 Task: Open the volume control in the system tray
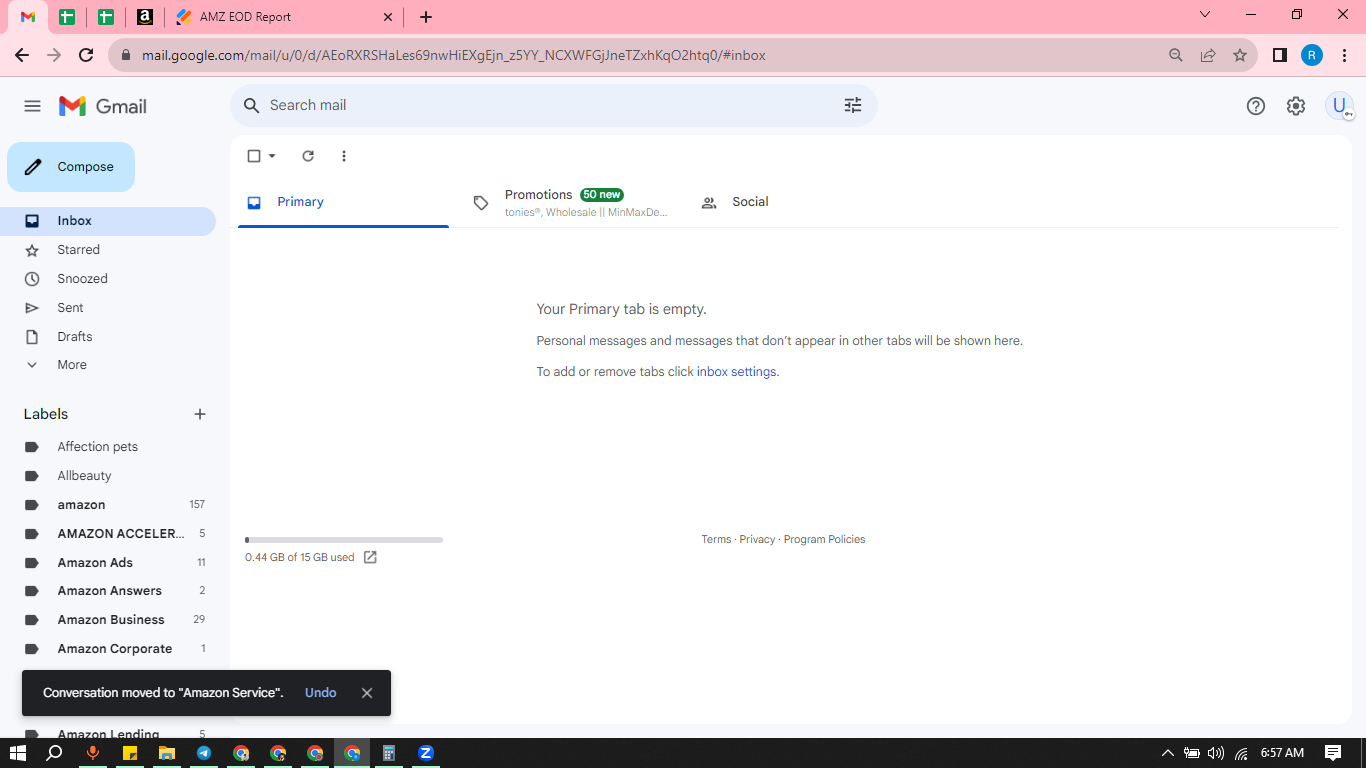tap(1216, 753)
